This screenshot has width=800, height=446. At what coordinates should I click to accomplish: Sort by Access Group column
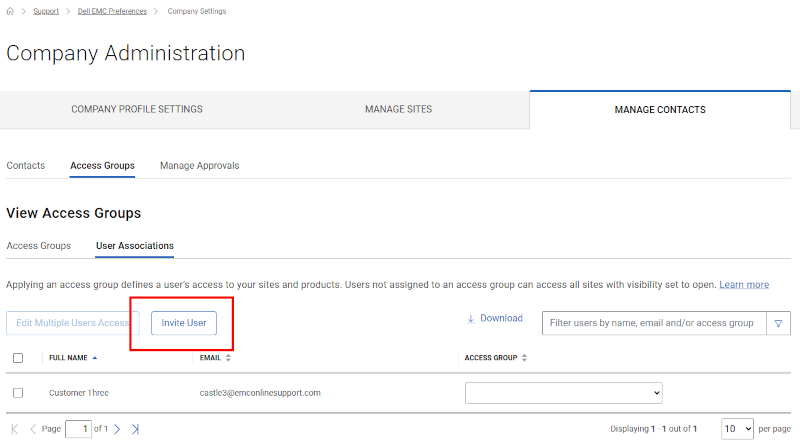[526, 357]
